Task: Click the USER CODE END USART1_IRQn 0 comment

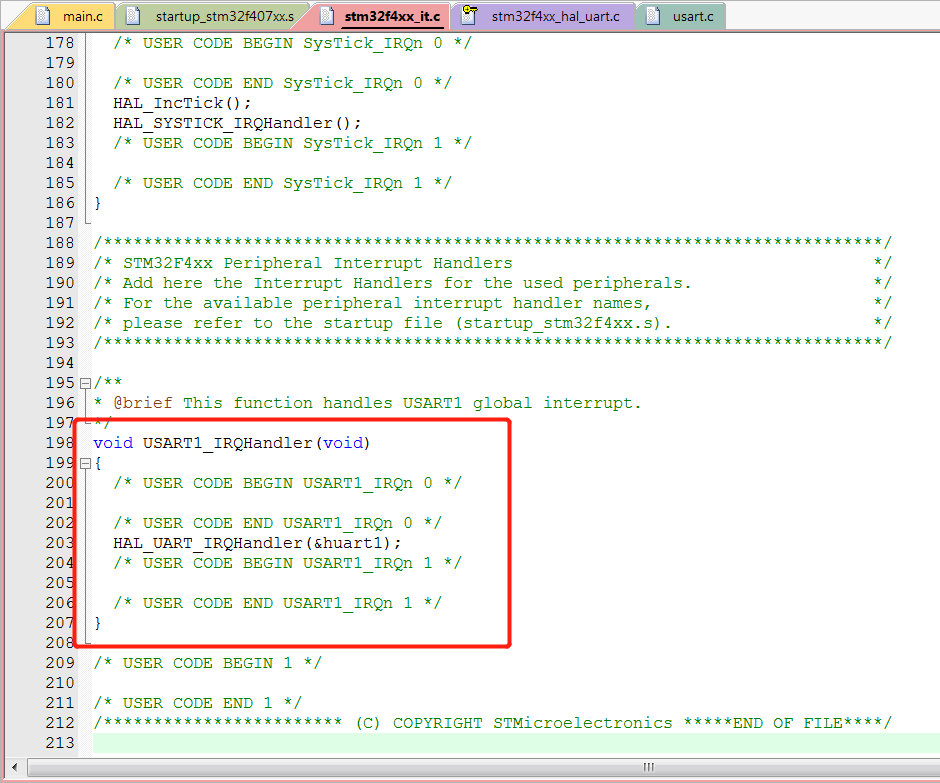Action: click(x=278, y=523)
